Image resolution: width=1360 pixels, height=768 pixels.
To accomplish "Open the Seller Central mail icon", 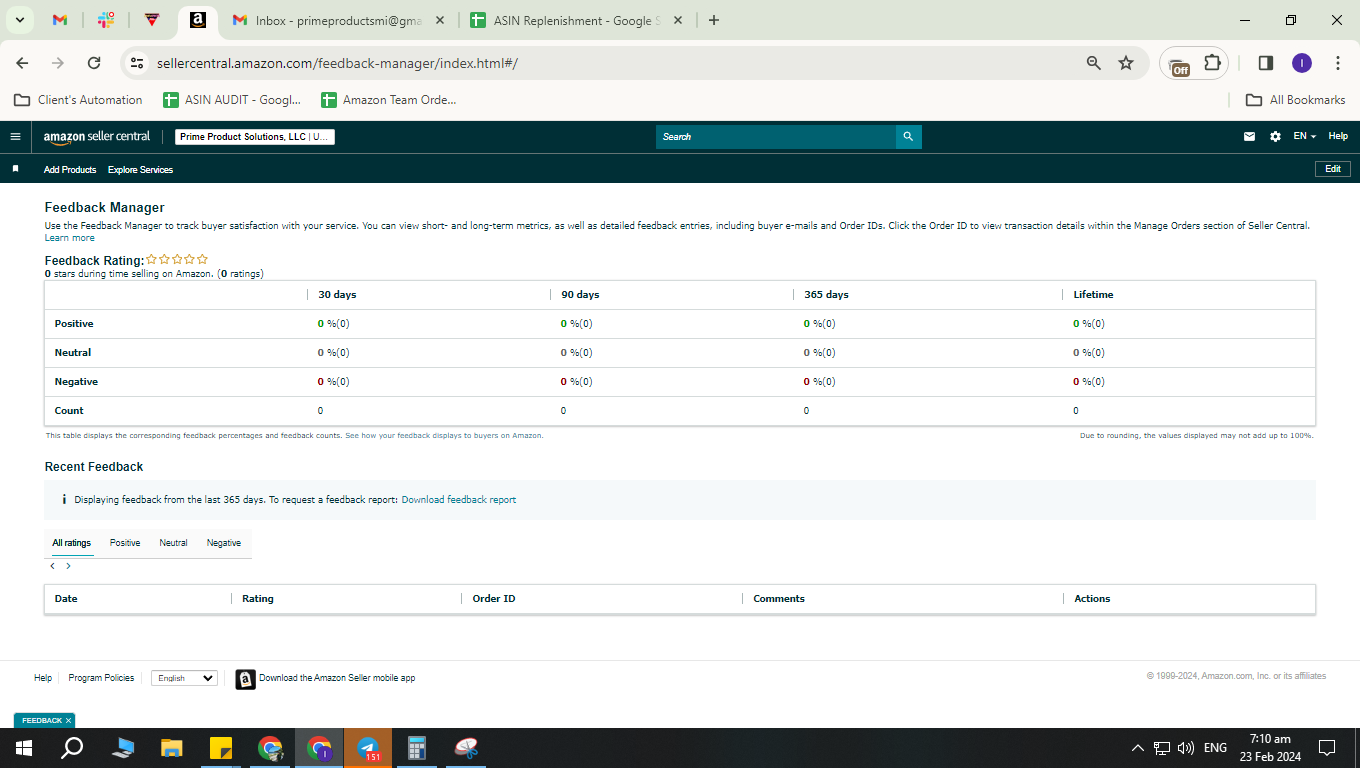I will [1249, 137].
